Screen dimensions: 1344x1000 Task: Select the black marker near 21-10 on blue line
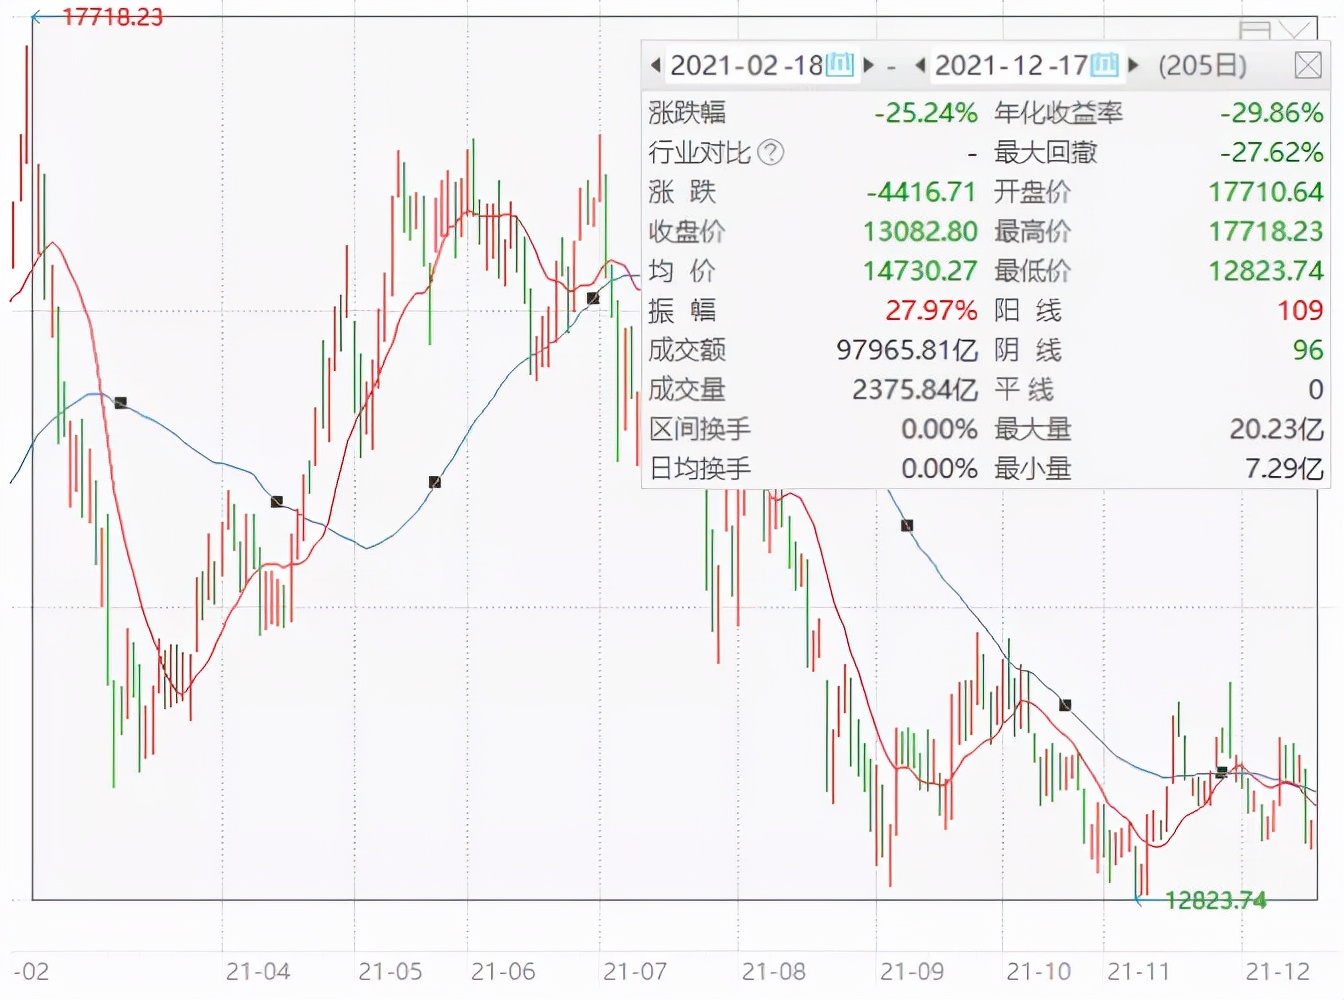point(1065,705)
